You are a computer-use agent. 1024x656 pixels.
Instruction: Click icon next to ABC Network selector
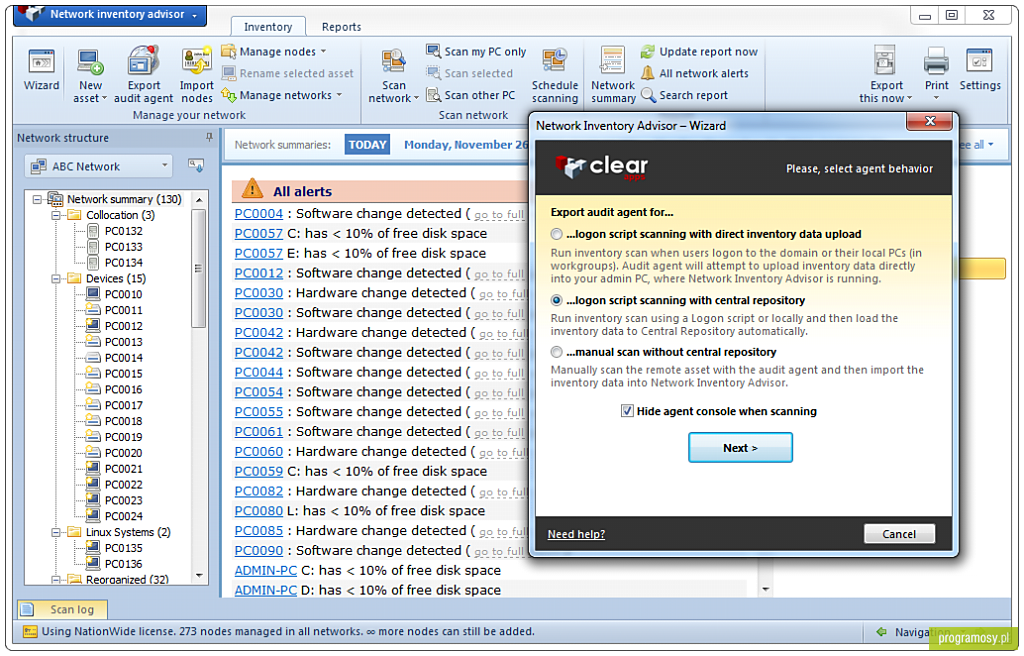tap(195, 166)
